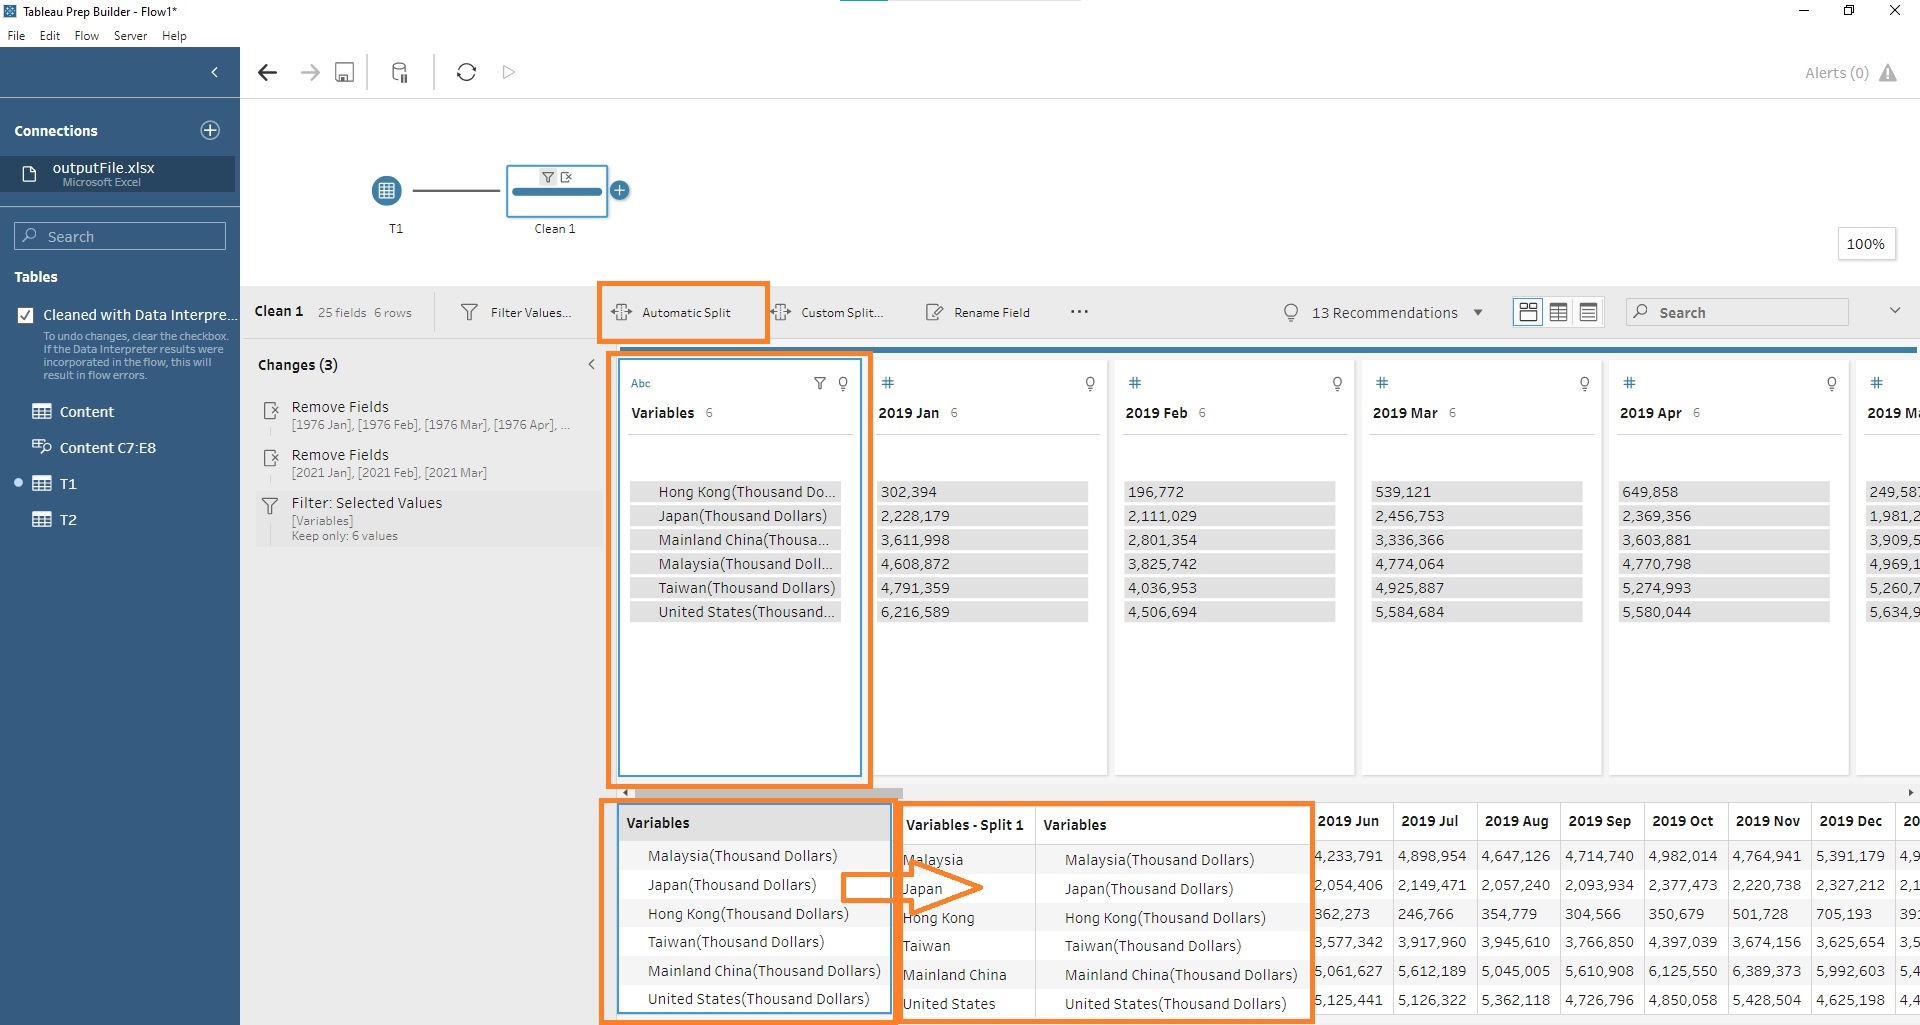Click the 2019 Jun column header in grid
1920x1025 pixels.
[1348, 820]
